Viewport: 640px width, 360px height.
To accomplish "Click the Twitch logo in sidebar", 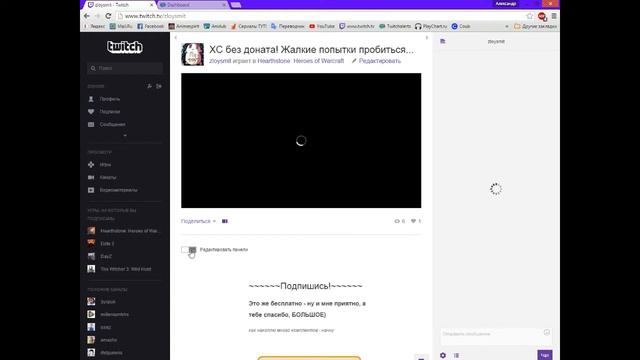I will tap(124, 47).
